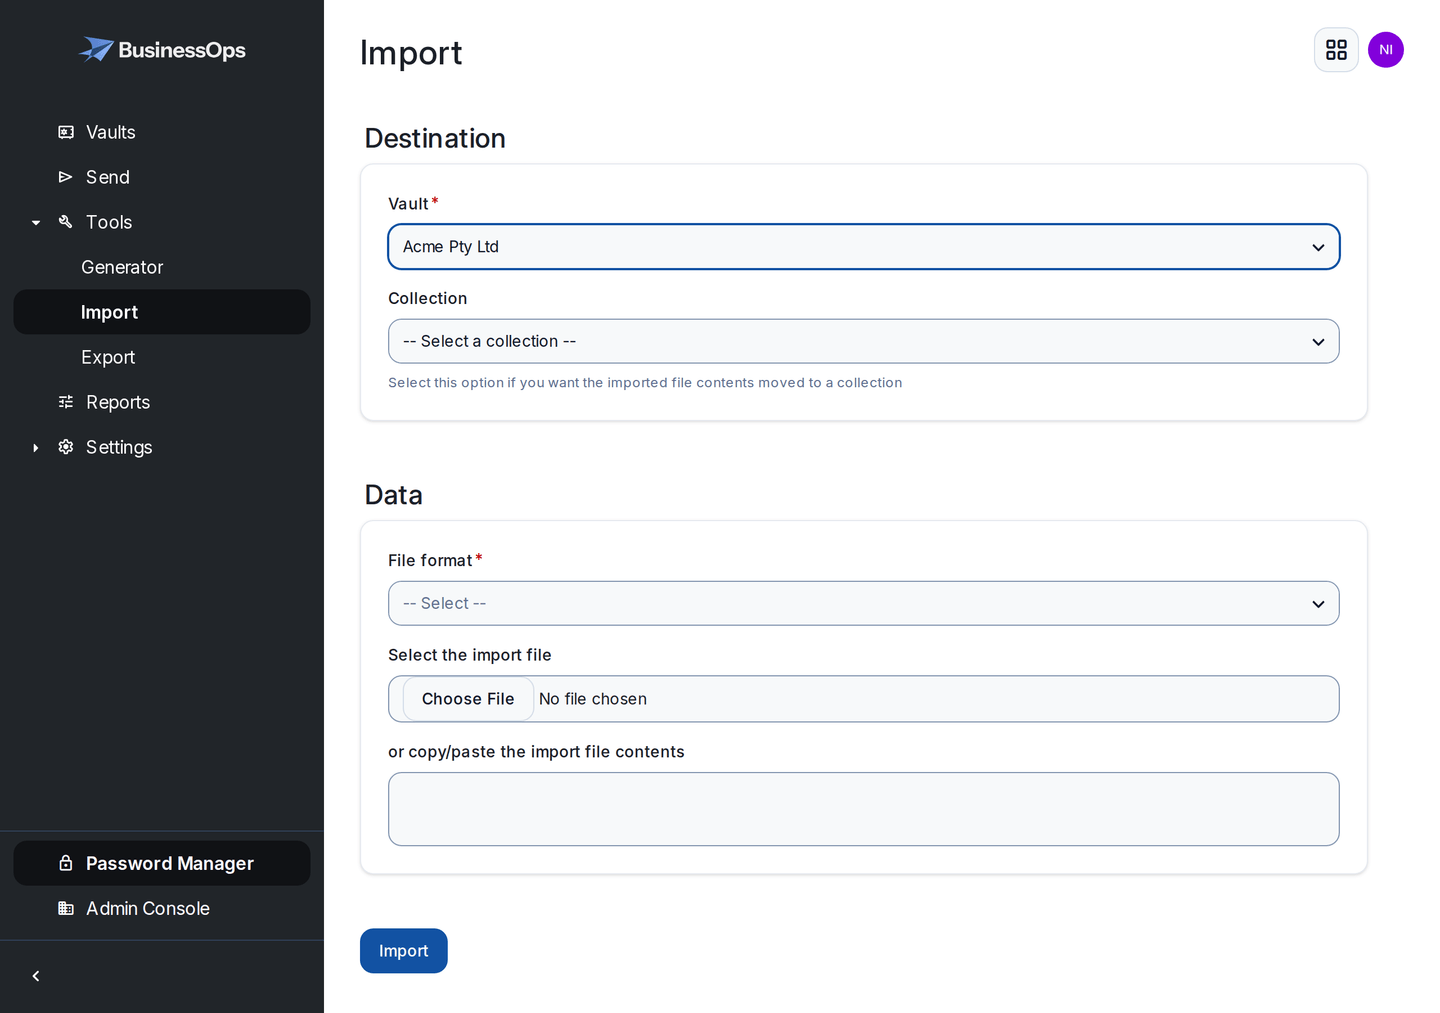Click the Send arrow icon

tap(66, 177)
